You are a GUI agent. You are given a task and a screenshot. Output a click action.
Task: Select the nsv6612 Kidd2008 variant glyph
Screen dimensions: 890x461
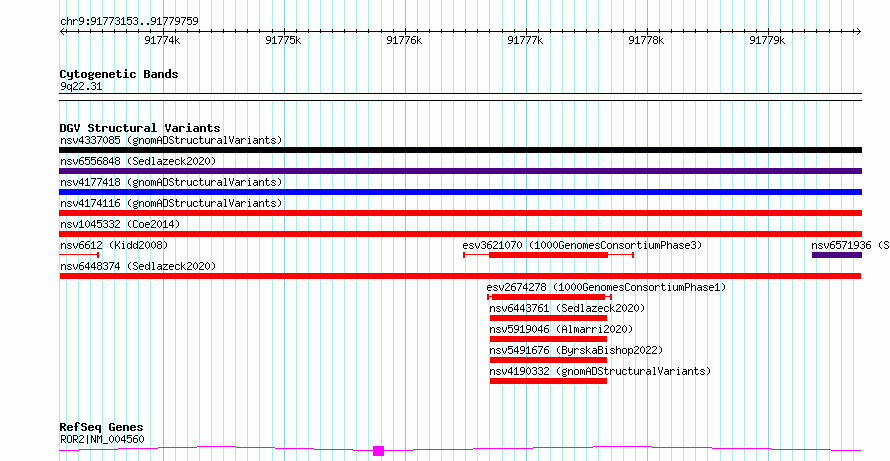coord(79,255)
